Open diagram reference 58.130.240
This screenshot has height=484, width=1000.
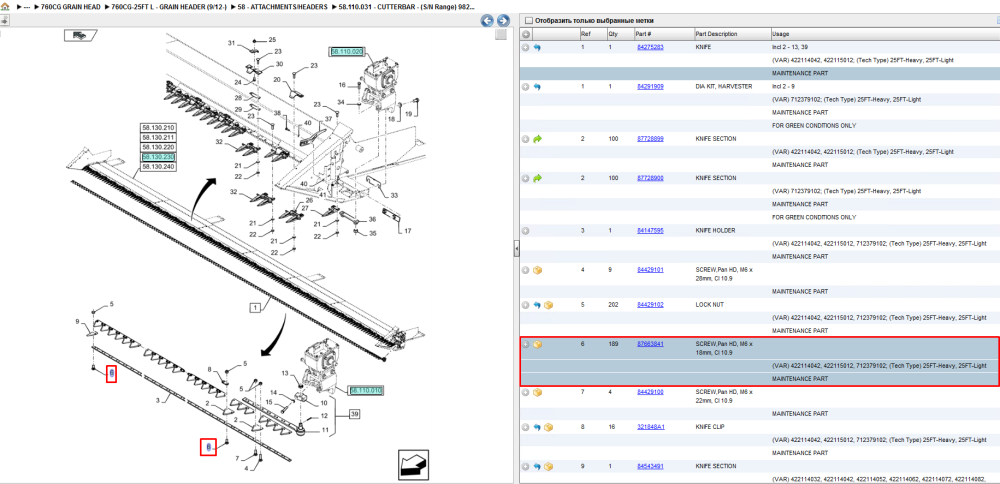click(158, 166)
